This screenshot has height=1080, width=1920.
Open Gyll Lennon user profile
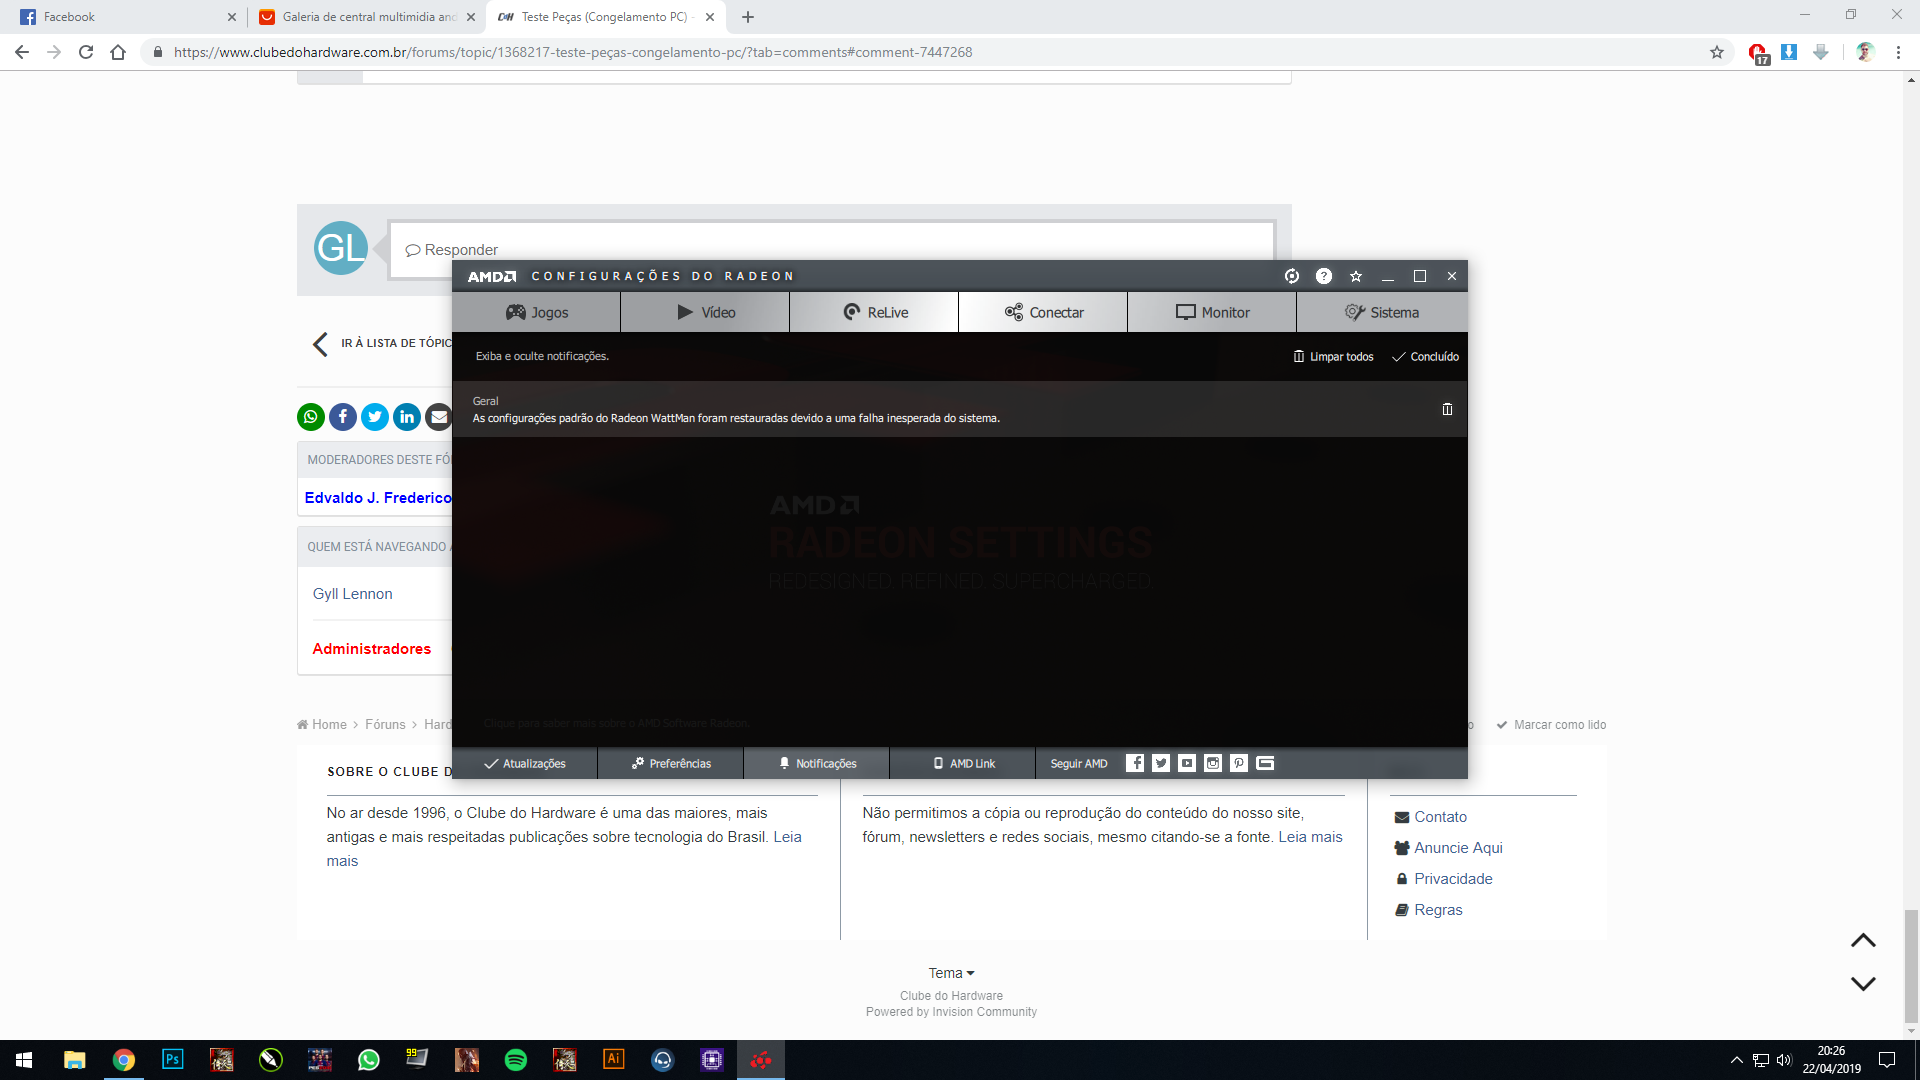pyautogui.click(x=352, y=594)
